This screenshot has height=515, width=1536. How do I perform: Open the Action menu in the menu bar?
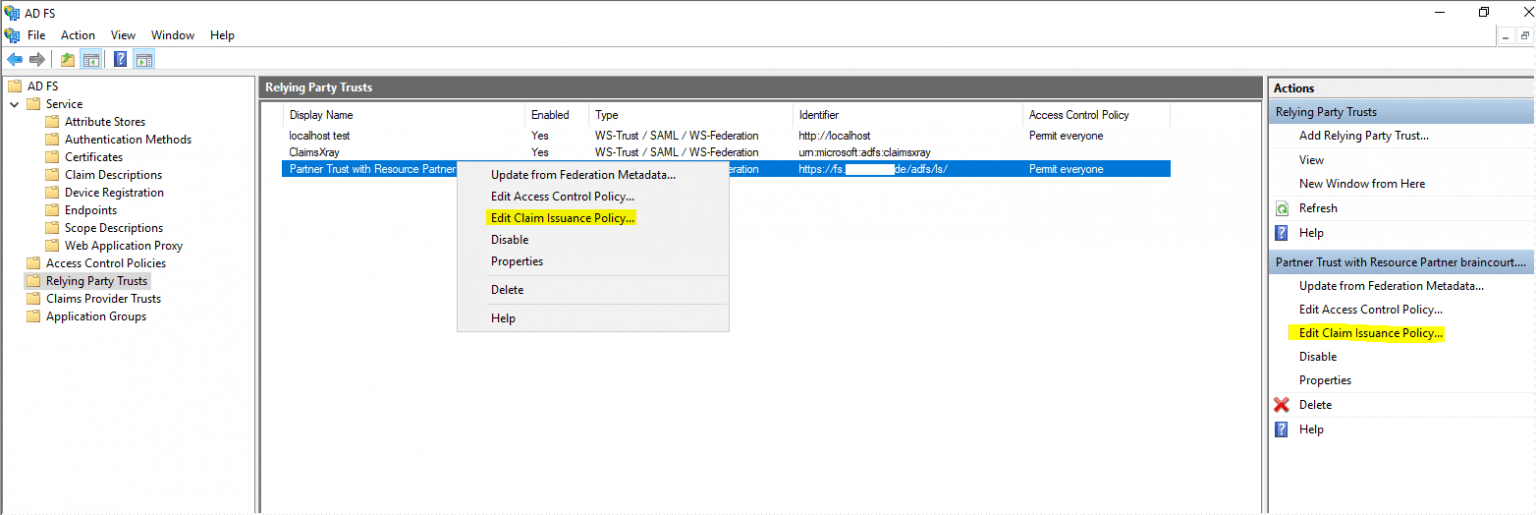(78, 35)
